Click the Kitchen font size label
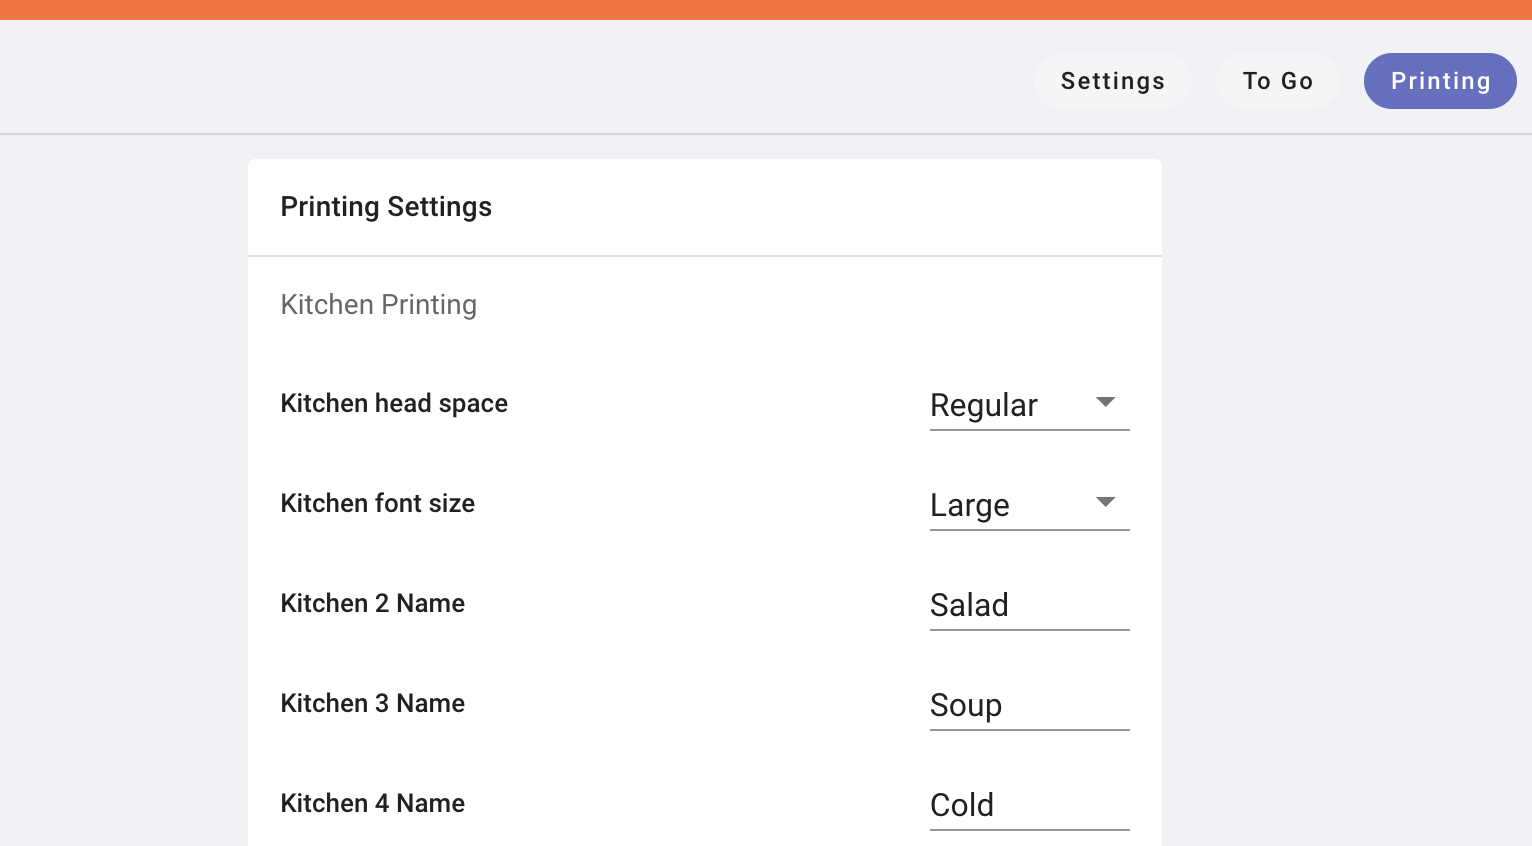 (x=377, y=503)
